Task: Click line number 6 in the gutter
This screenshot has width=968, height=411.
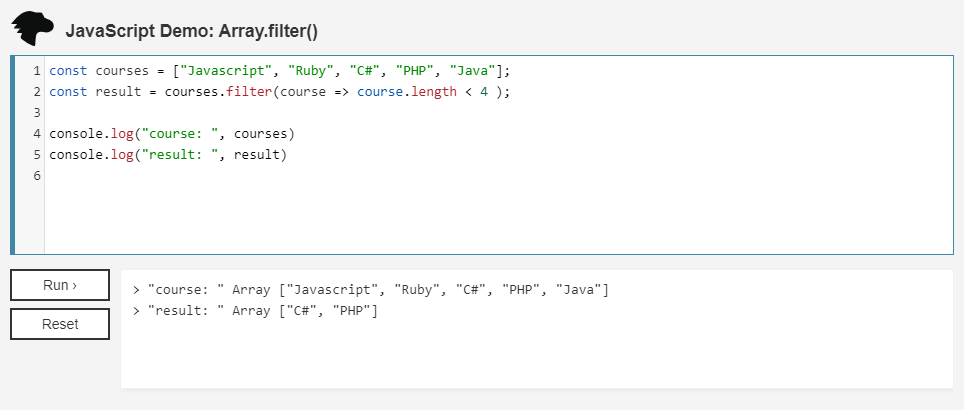Action: pyautogui.click(x=36, y=176)
